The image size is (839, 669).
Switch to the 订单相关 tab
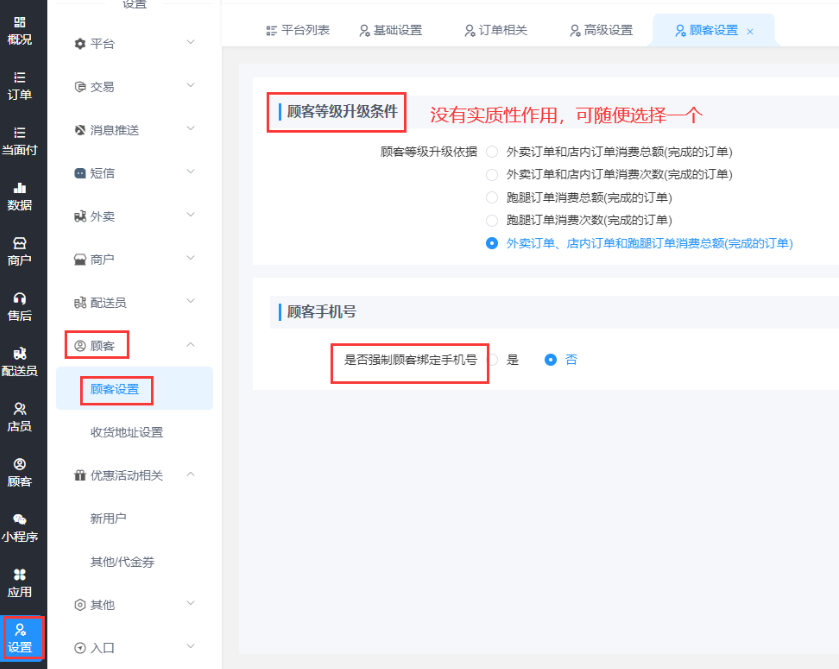[496, 31]
